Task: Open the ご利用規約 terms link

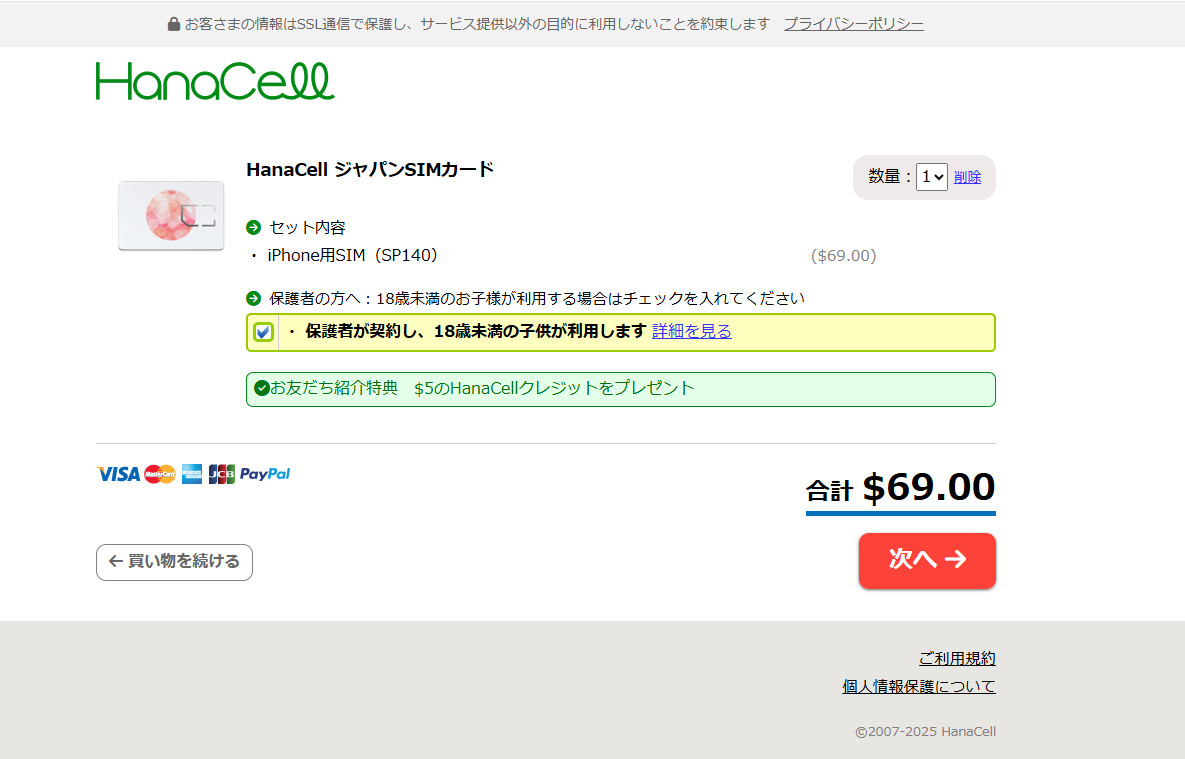Action: pos(958,658)
